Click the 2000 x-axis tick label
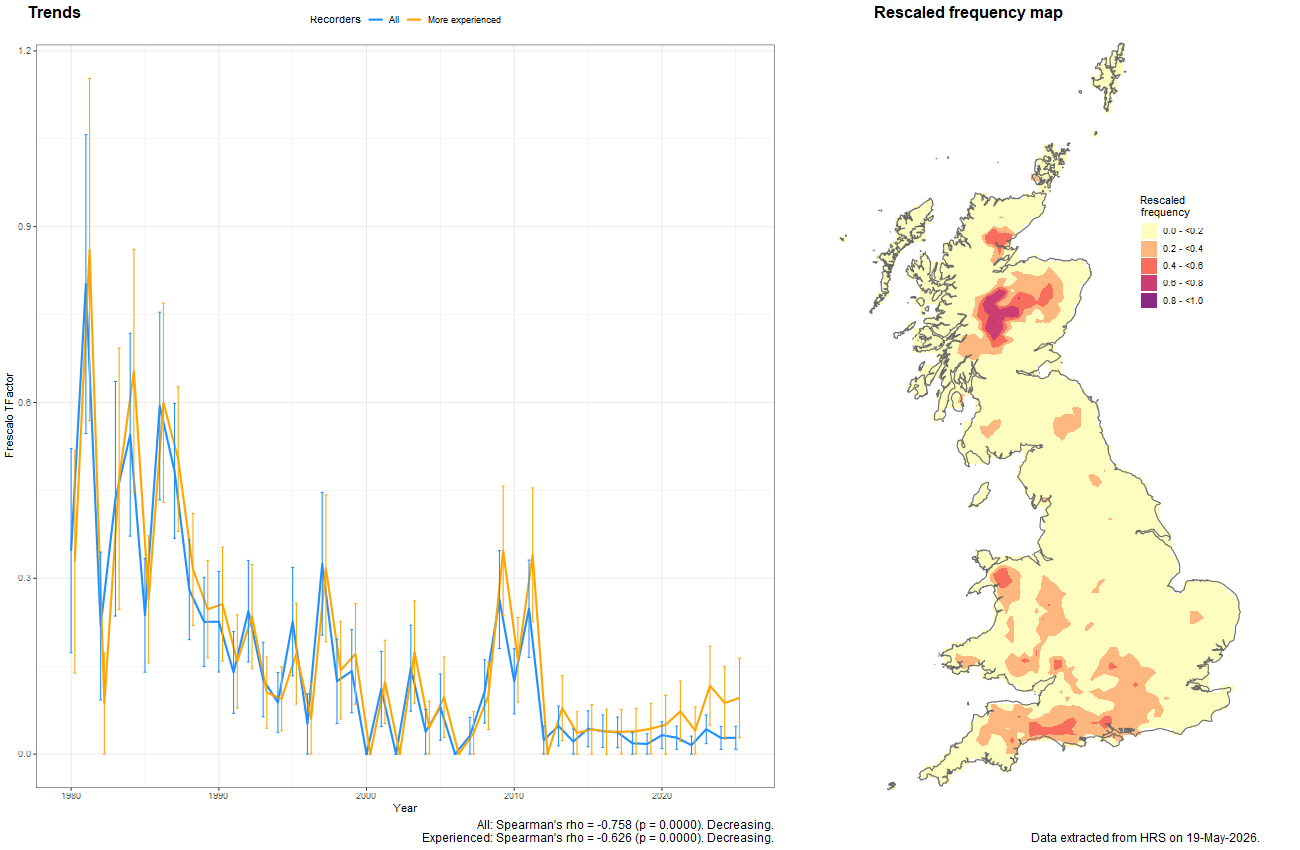 pyautogui.click(x=366, y=796)
